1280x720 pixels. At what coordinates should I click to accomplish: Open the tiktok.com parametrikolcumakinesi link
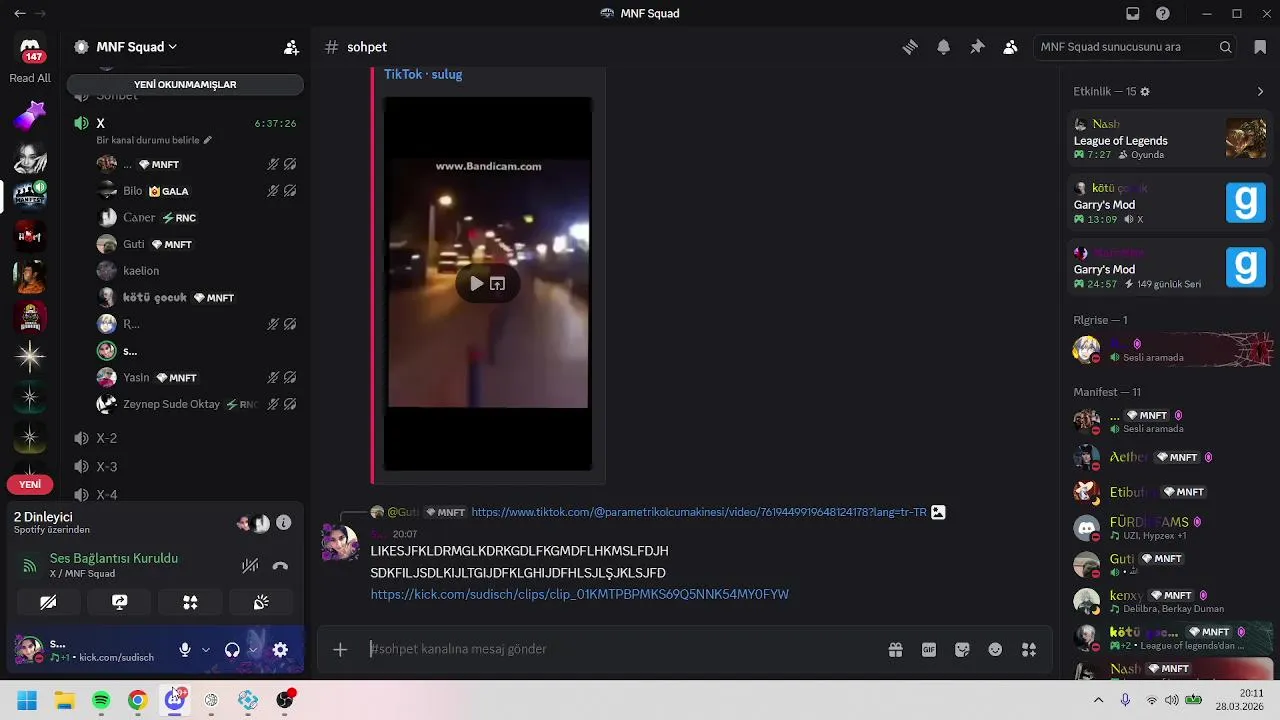[x=699, y=512]
